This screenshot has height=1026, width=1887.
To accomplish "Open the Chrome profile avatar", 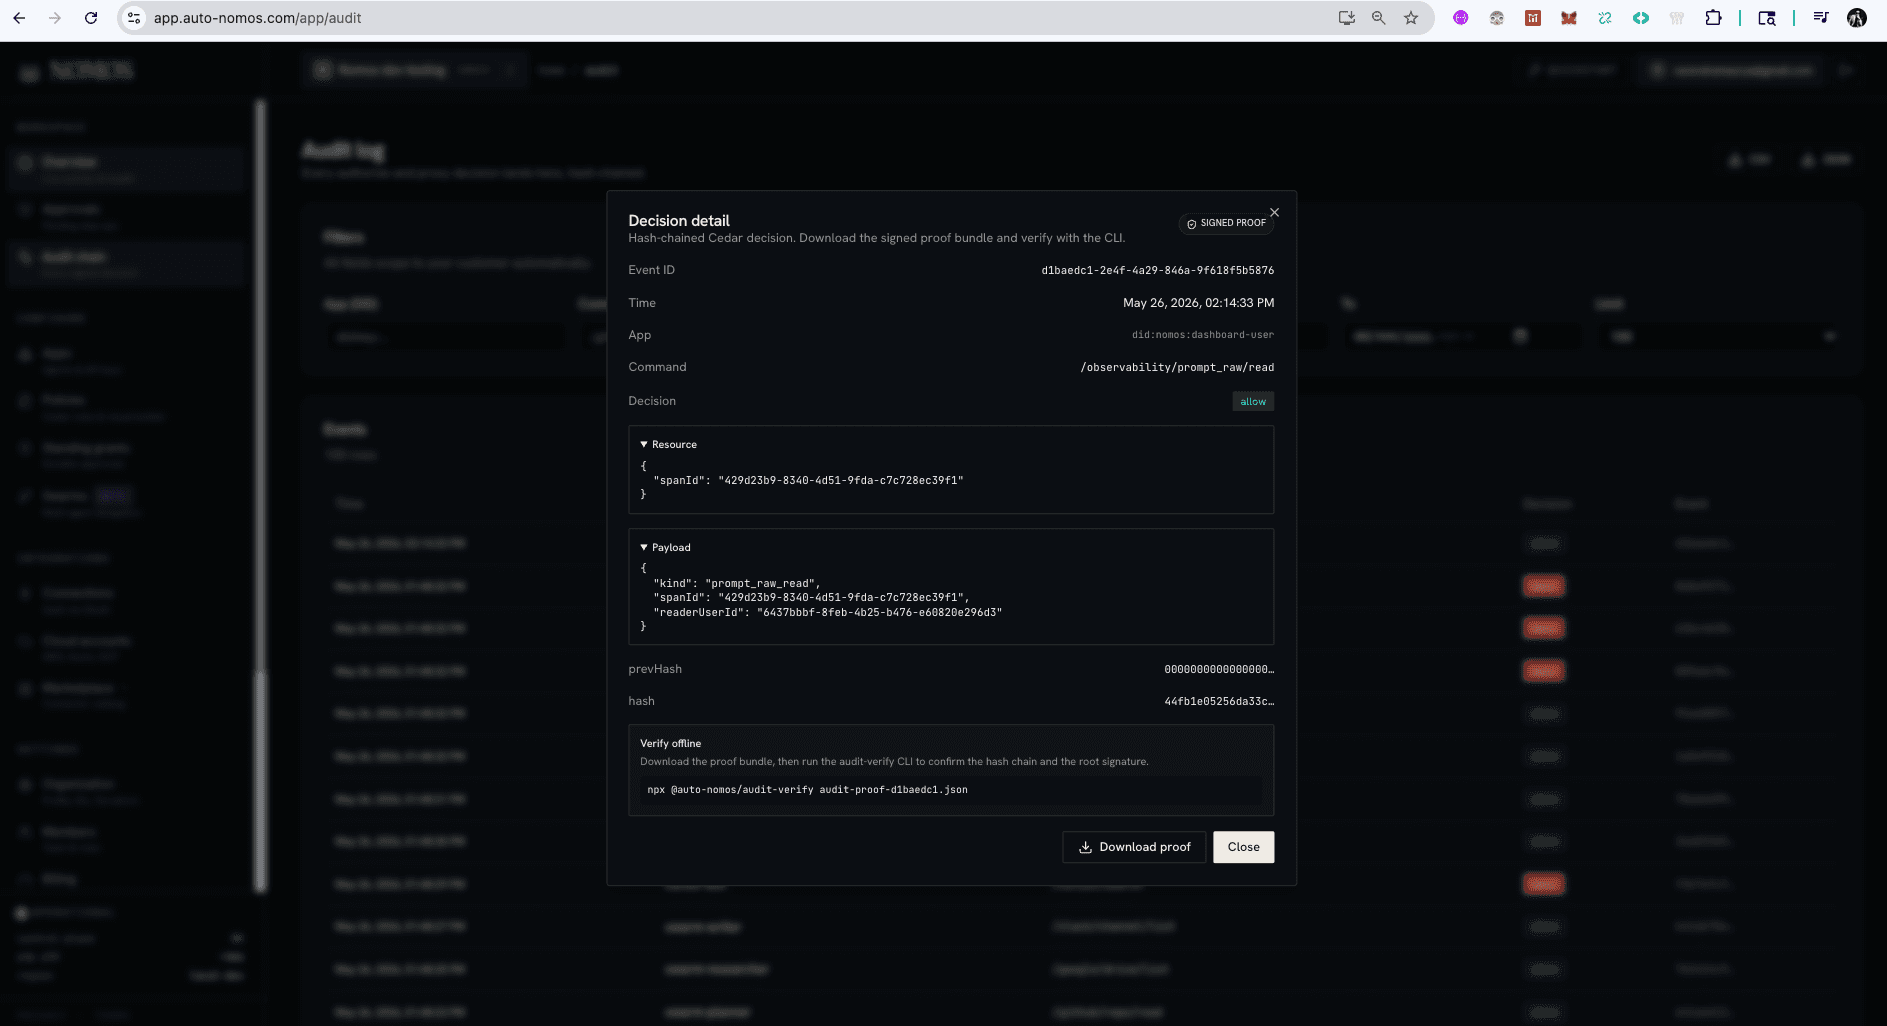I will coord(1857,18).
